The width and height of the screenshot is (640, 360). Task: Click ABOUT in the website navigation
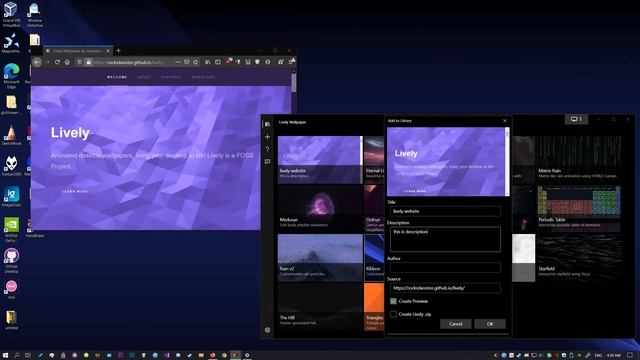(x=144, y=77)
